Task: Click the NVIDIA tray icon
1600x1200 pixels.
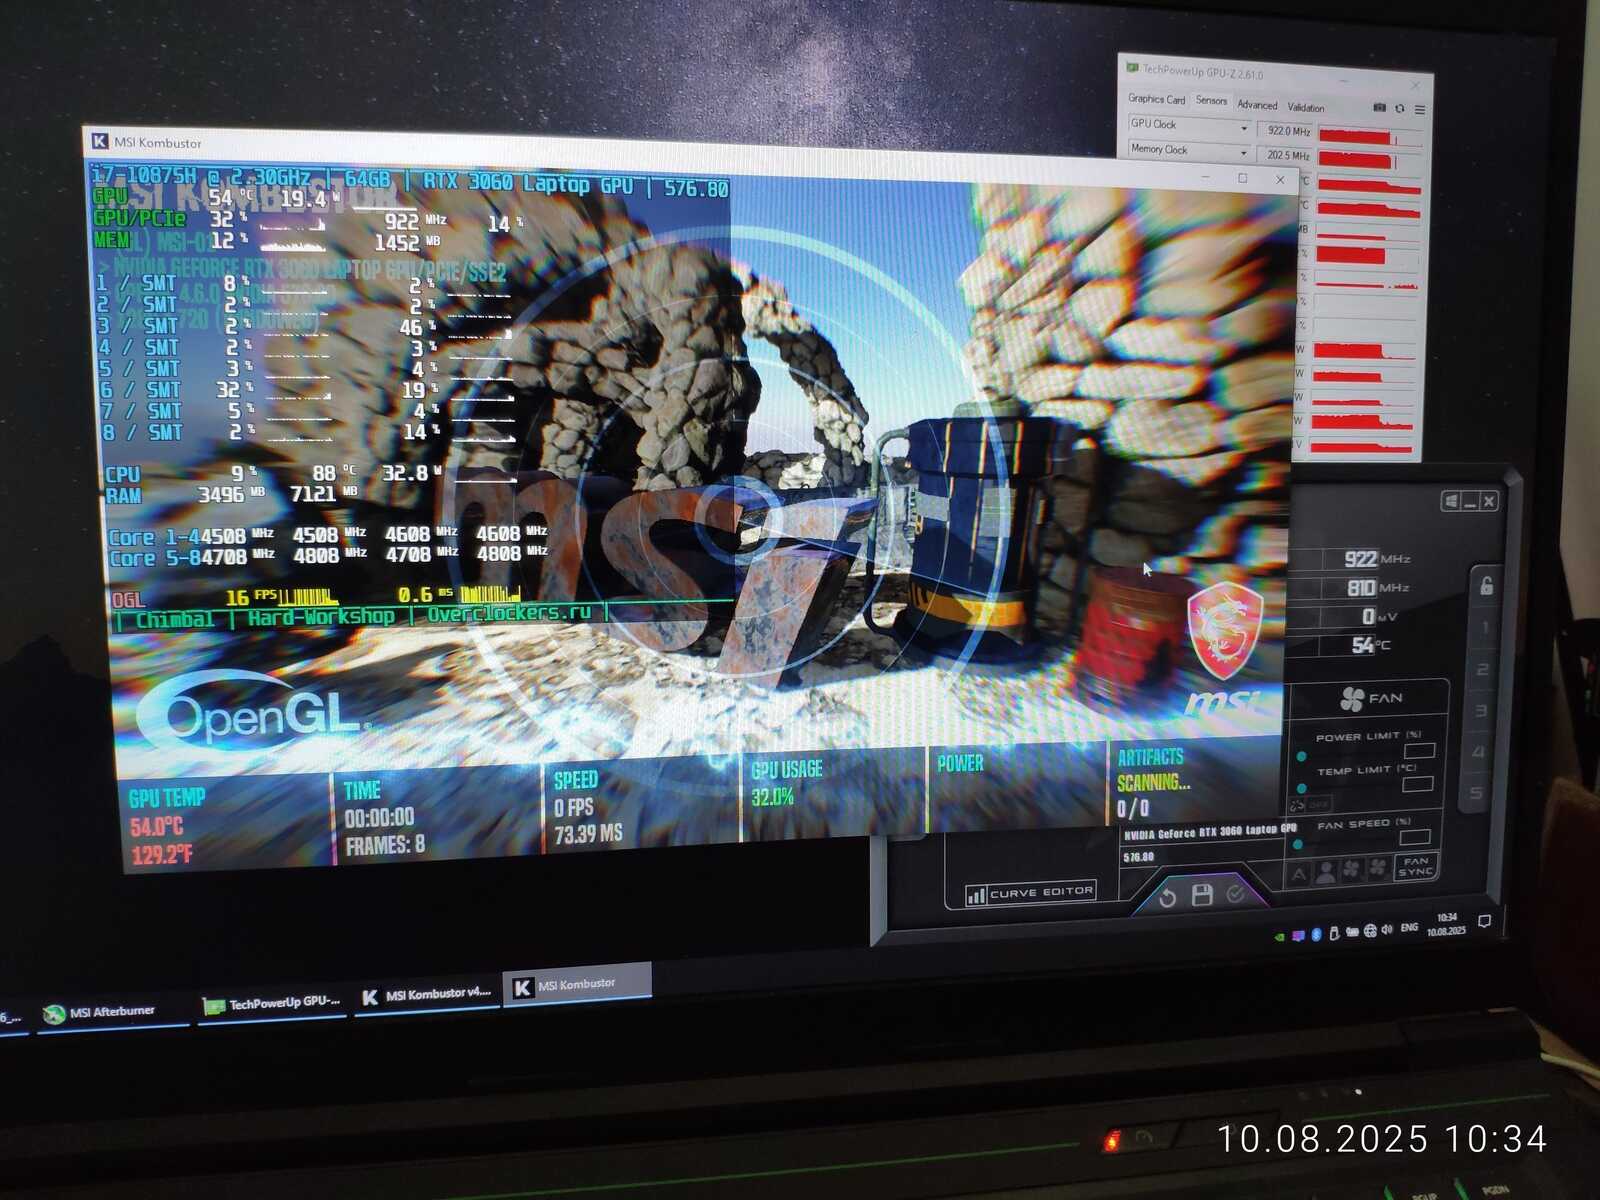Action: click(1279, 937)
